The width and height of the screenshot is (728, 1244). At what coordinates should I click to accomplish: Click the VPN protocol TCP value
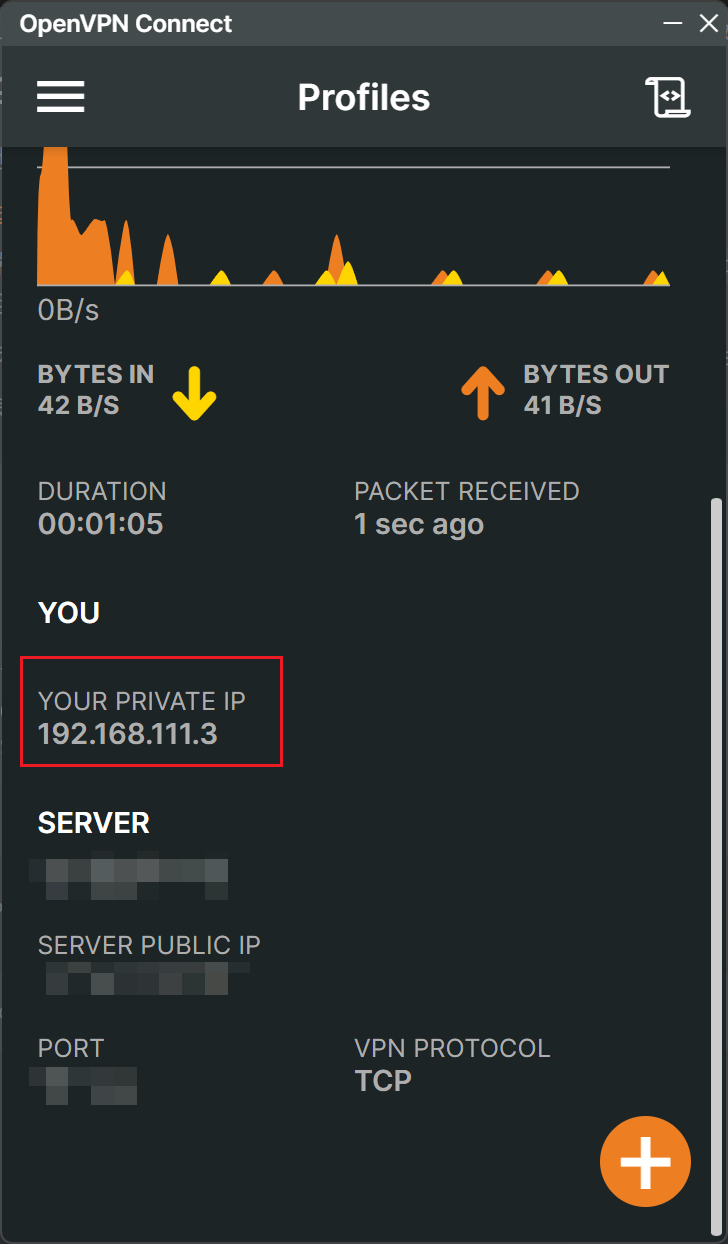click(383, 1081)
